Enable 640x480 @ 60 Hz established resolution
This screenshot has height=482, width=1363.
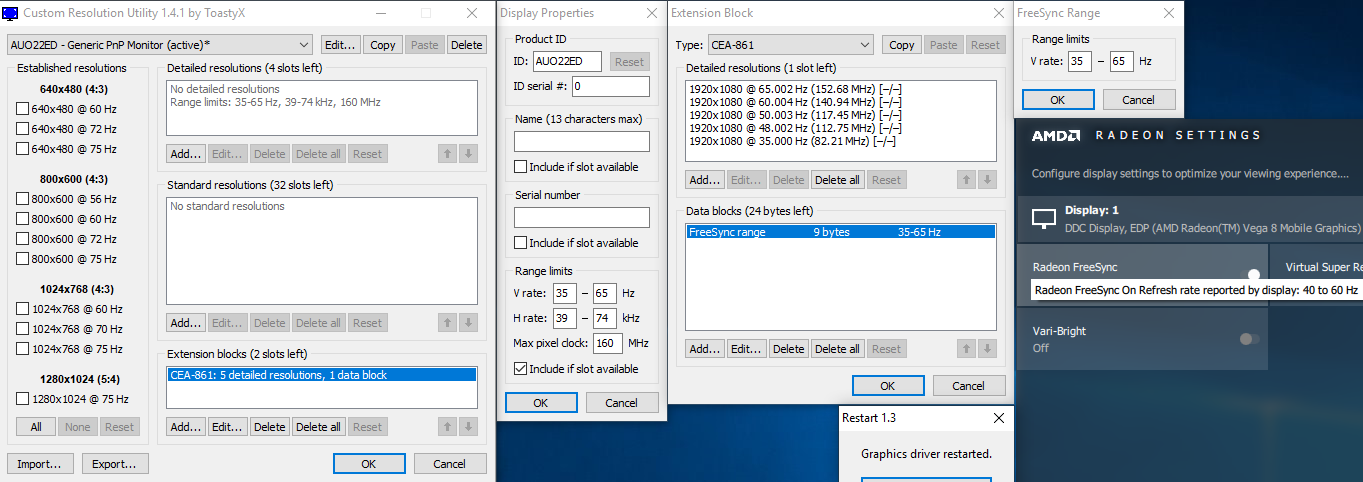pyautogui.click(x=22, y=109)
